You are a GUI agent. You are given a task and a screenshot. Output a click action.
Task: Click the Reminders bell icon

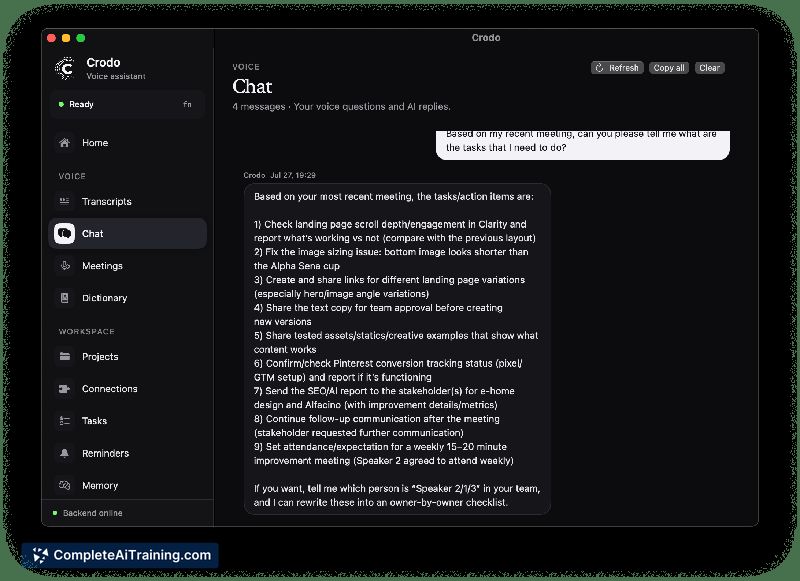[x=64, y=453]
